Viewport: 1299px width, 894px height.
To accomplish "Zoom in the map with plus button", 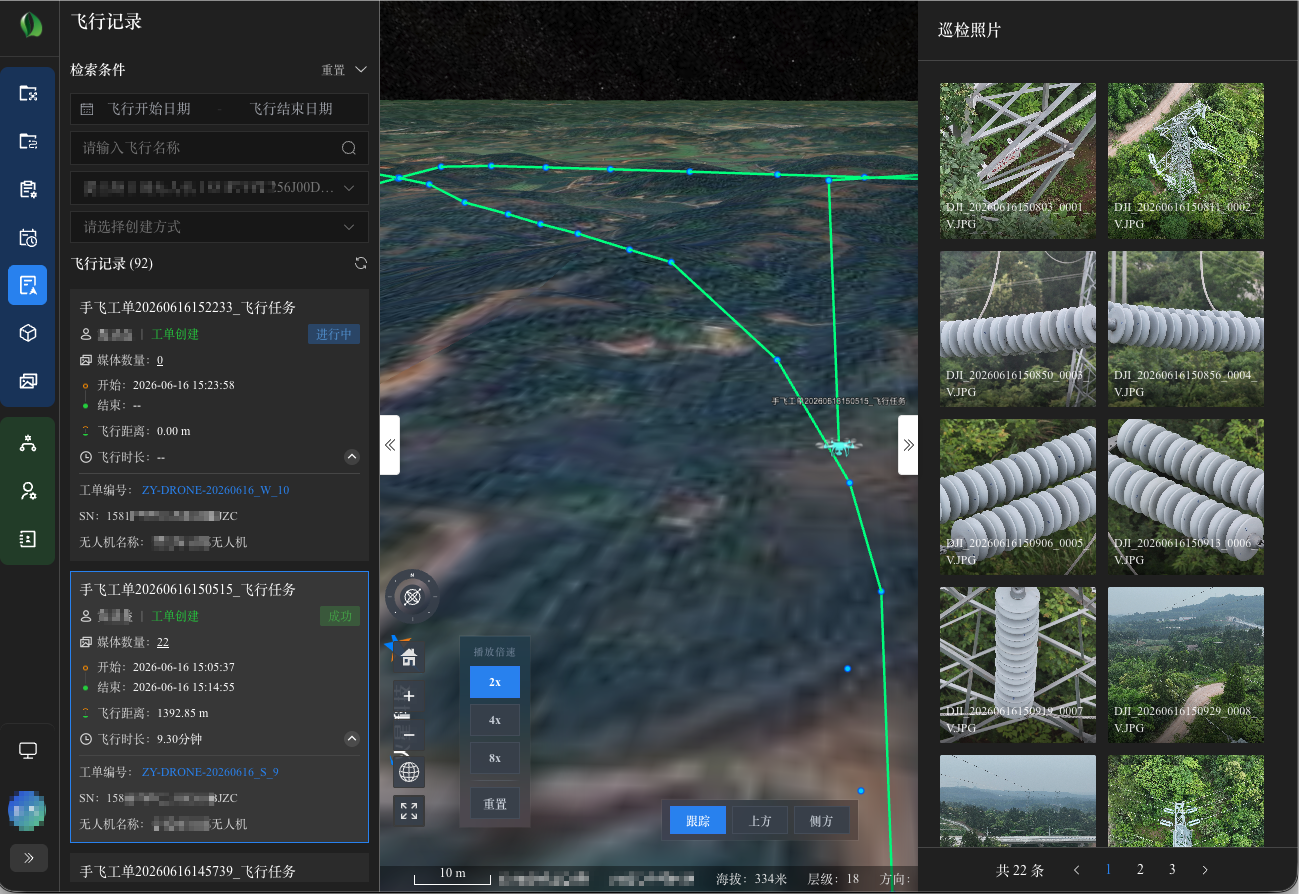I will [408, 696].
